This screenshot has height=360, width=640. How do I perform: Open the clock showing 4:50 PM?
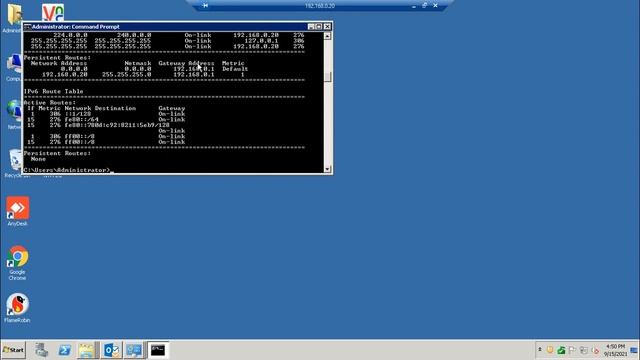click(x=616, y=350)
